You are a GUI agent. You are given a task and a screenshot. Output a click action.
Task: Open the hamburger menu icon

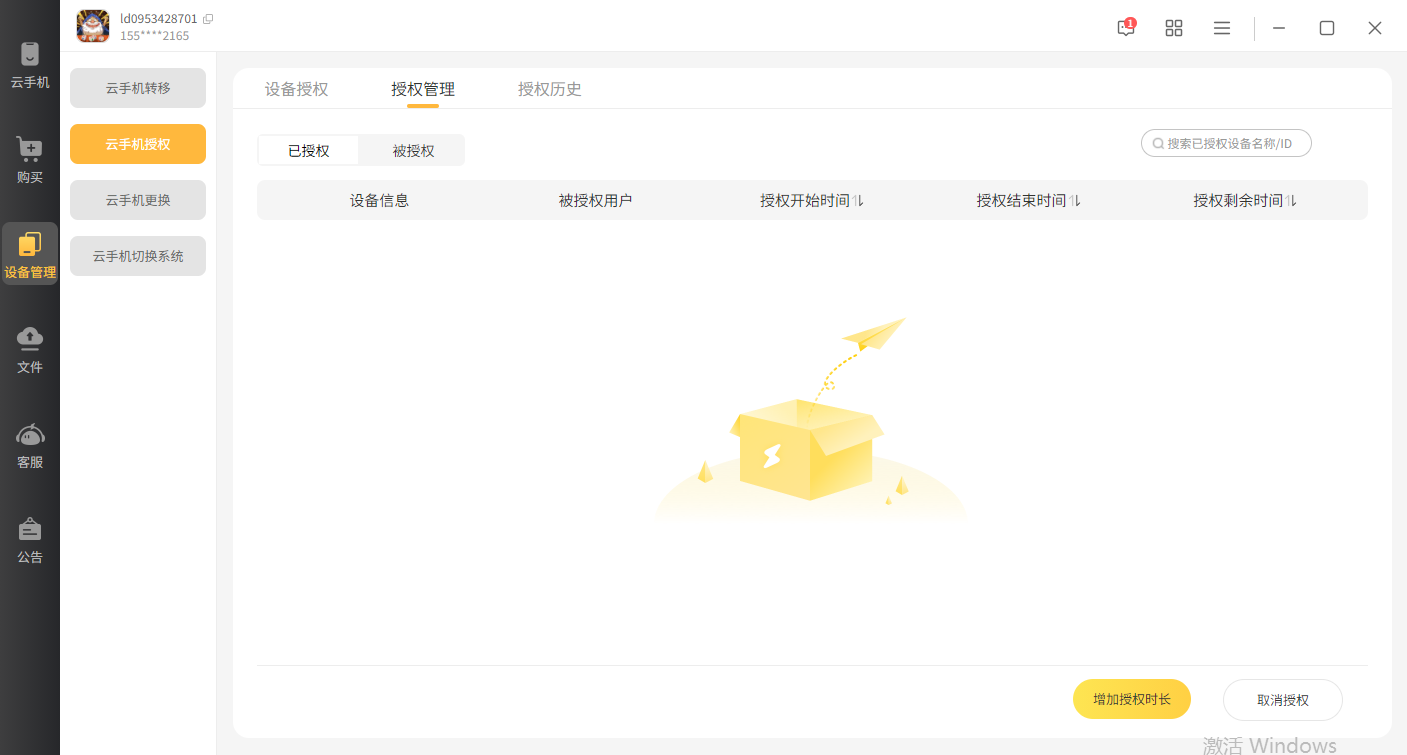point(1222,28)
